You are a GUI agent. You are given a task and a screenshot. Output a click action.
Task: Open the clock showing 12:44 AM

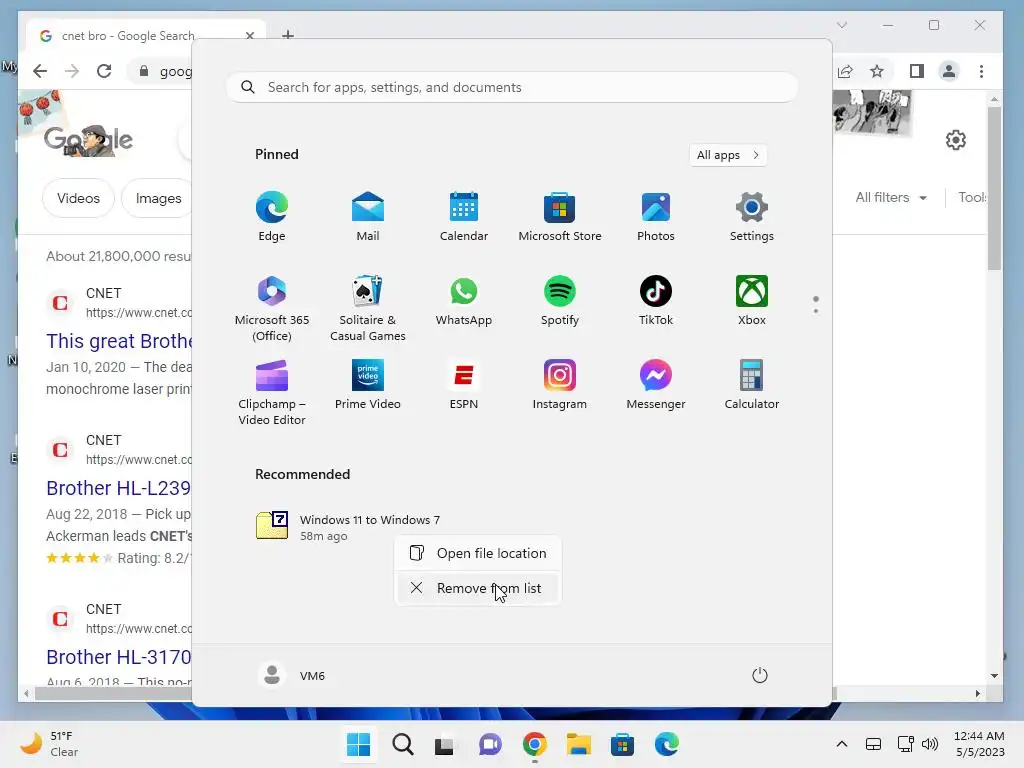[979, 744]
